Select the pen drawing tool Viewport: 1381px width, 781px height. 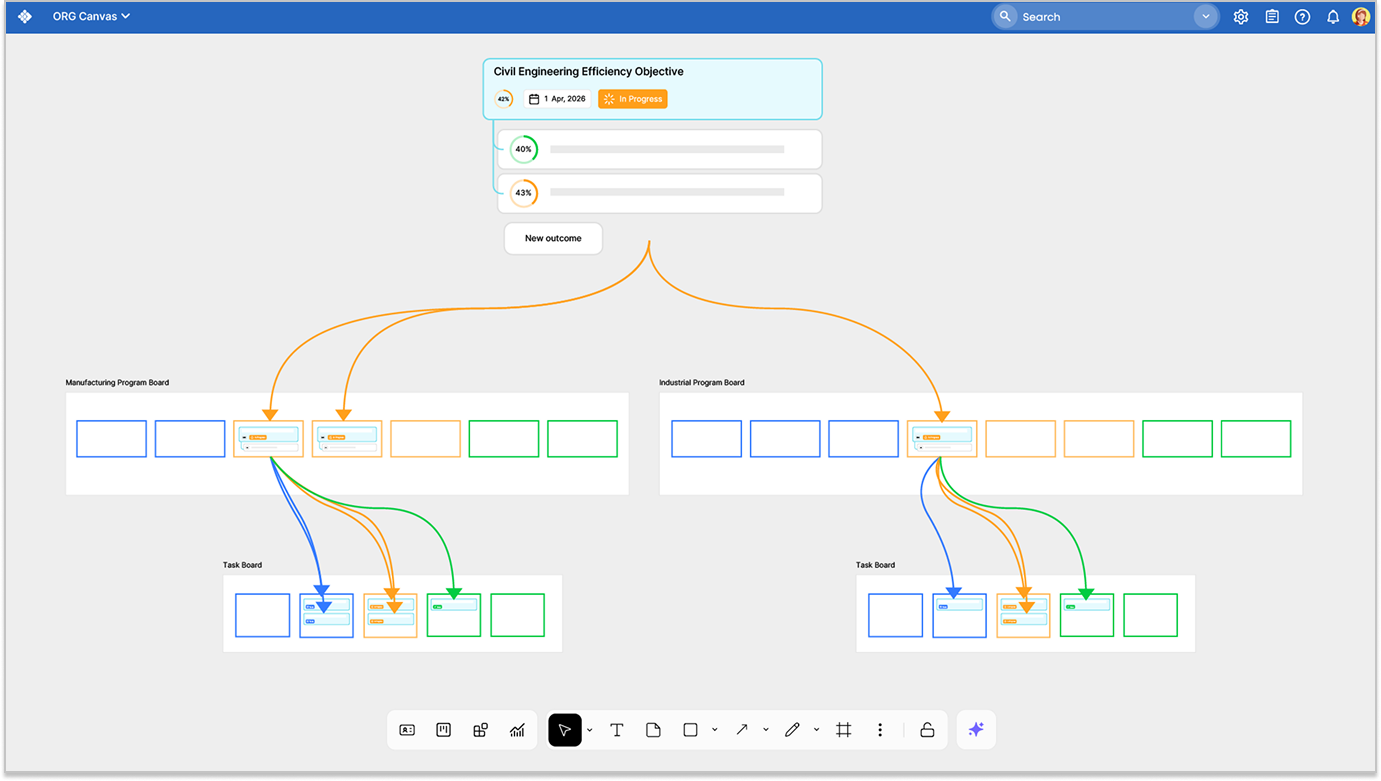792,730
